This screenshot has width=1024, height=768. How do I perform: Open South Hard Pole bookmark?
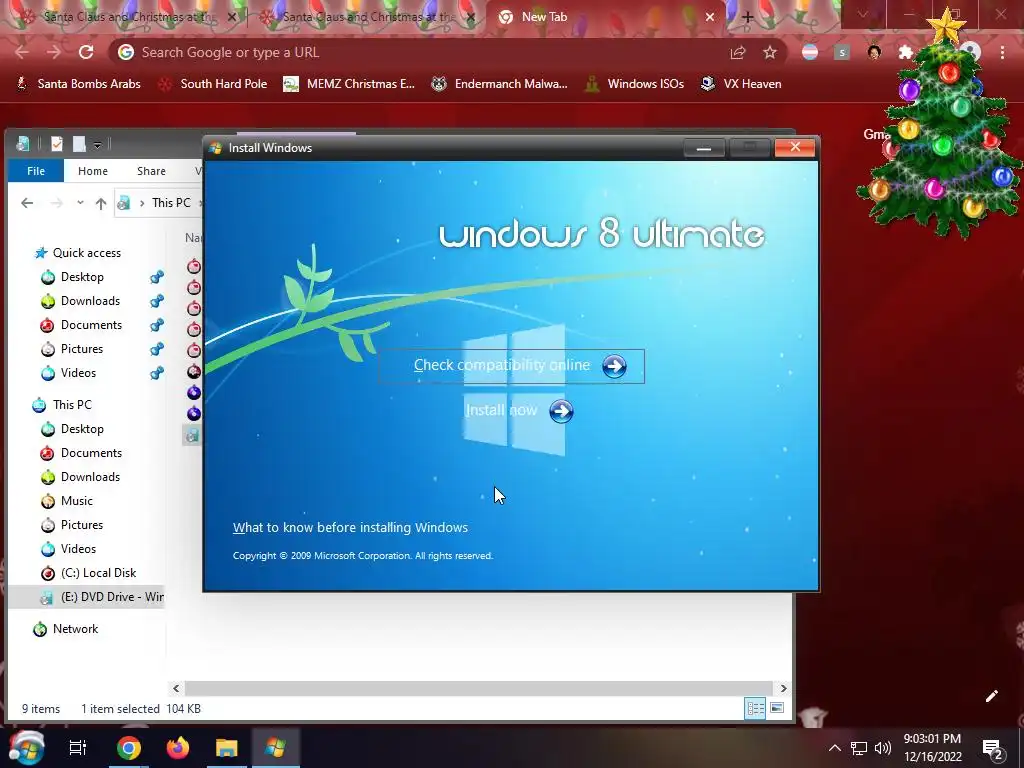(x=213, y=84)
